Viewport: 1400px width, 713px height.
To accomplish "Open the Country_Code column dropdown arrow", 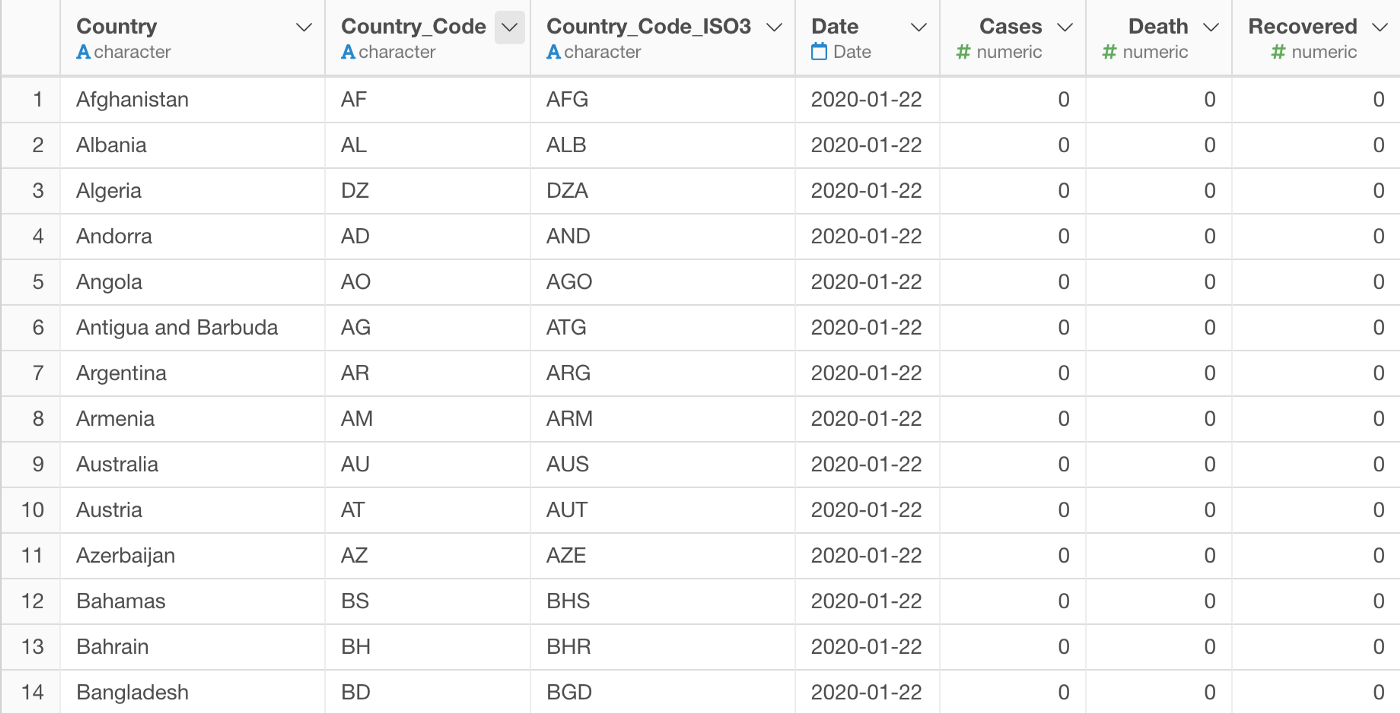I will tap(510, 28).
